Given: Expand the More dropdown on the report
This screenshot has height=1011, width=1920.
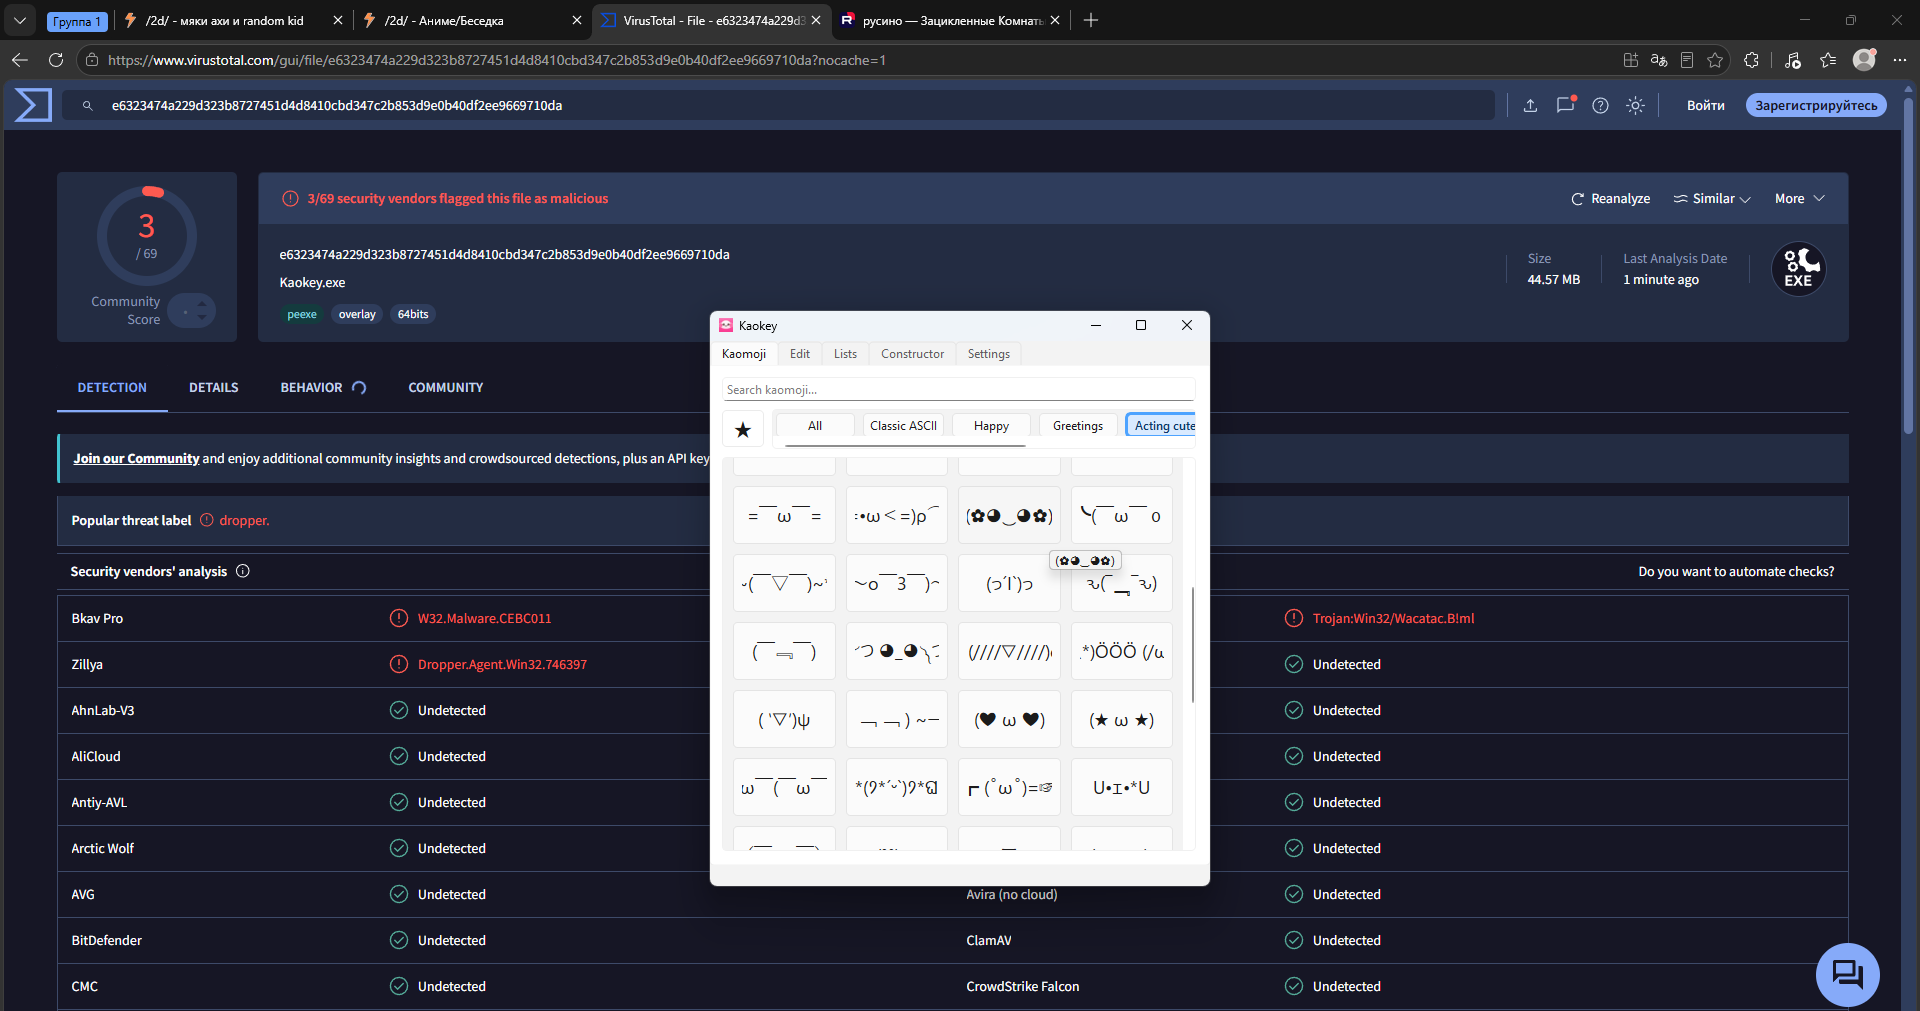Looking at the screenshot, I should pos(1800,199).
